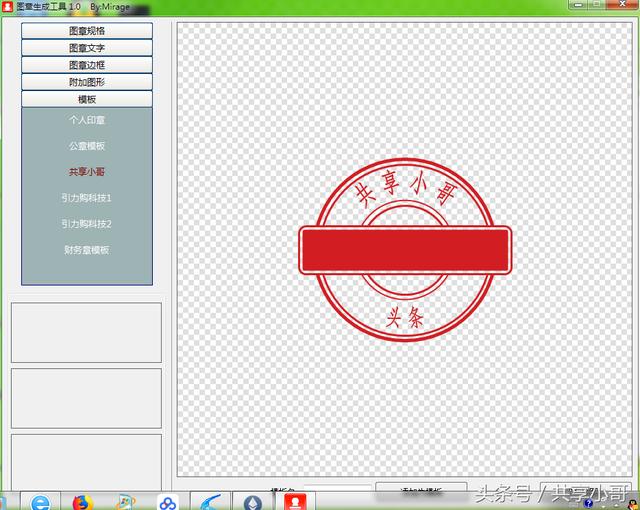Open the Ethereum diamond taskbar icon

(253, 502)
